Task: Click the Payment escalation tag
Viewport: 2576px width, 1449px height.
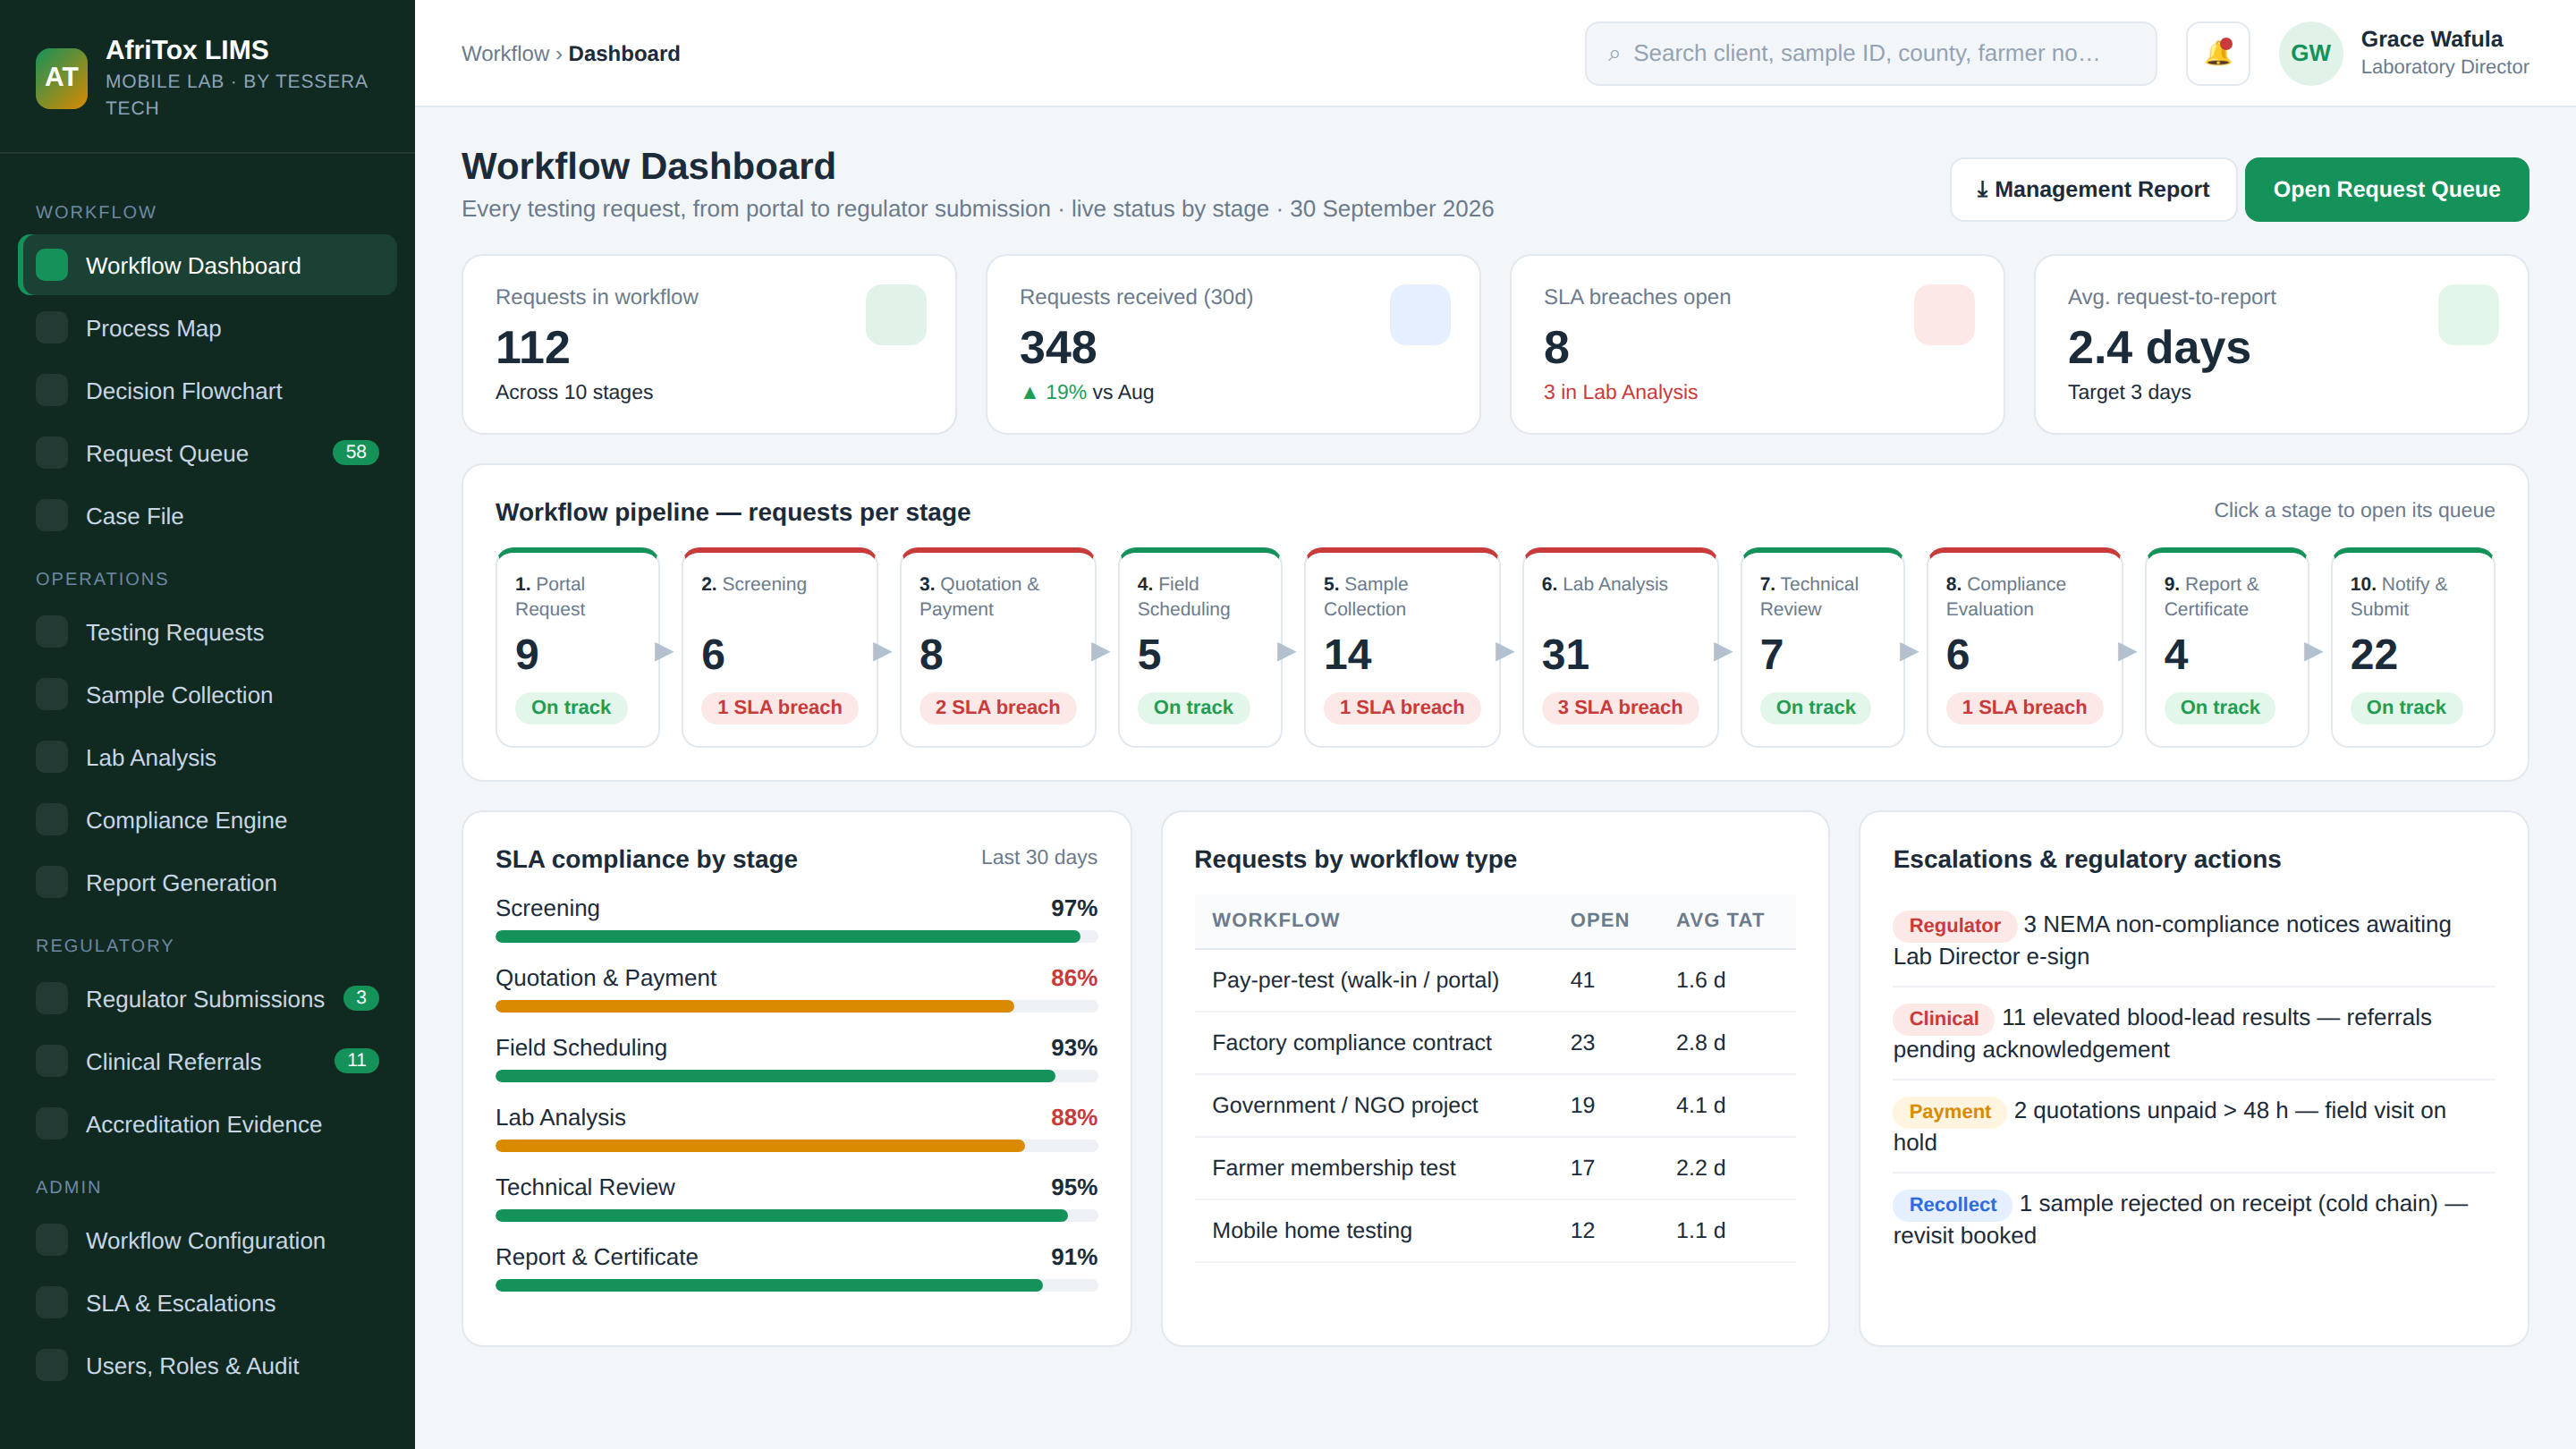Action: pos(1948,1111)
